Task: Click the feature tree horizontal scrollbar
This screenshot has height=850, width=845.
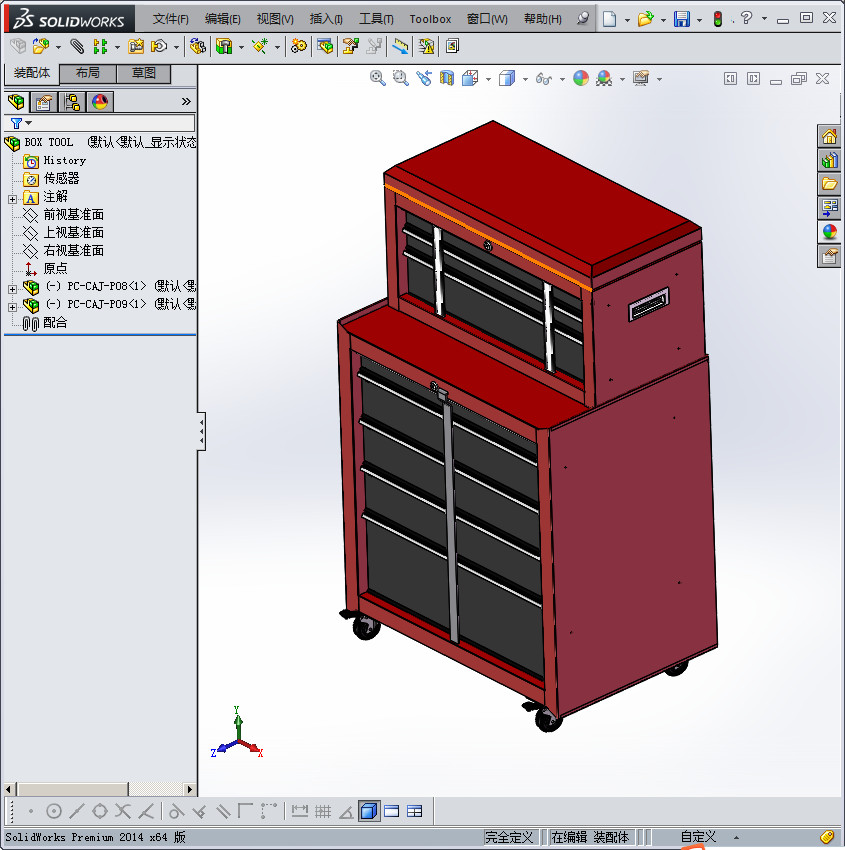Action: (x=100, y=789)
